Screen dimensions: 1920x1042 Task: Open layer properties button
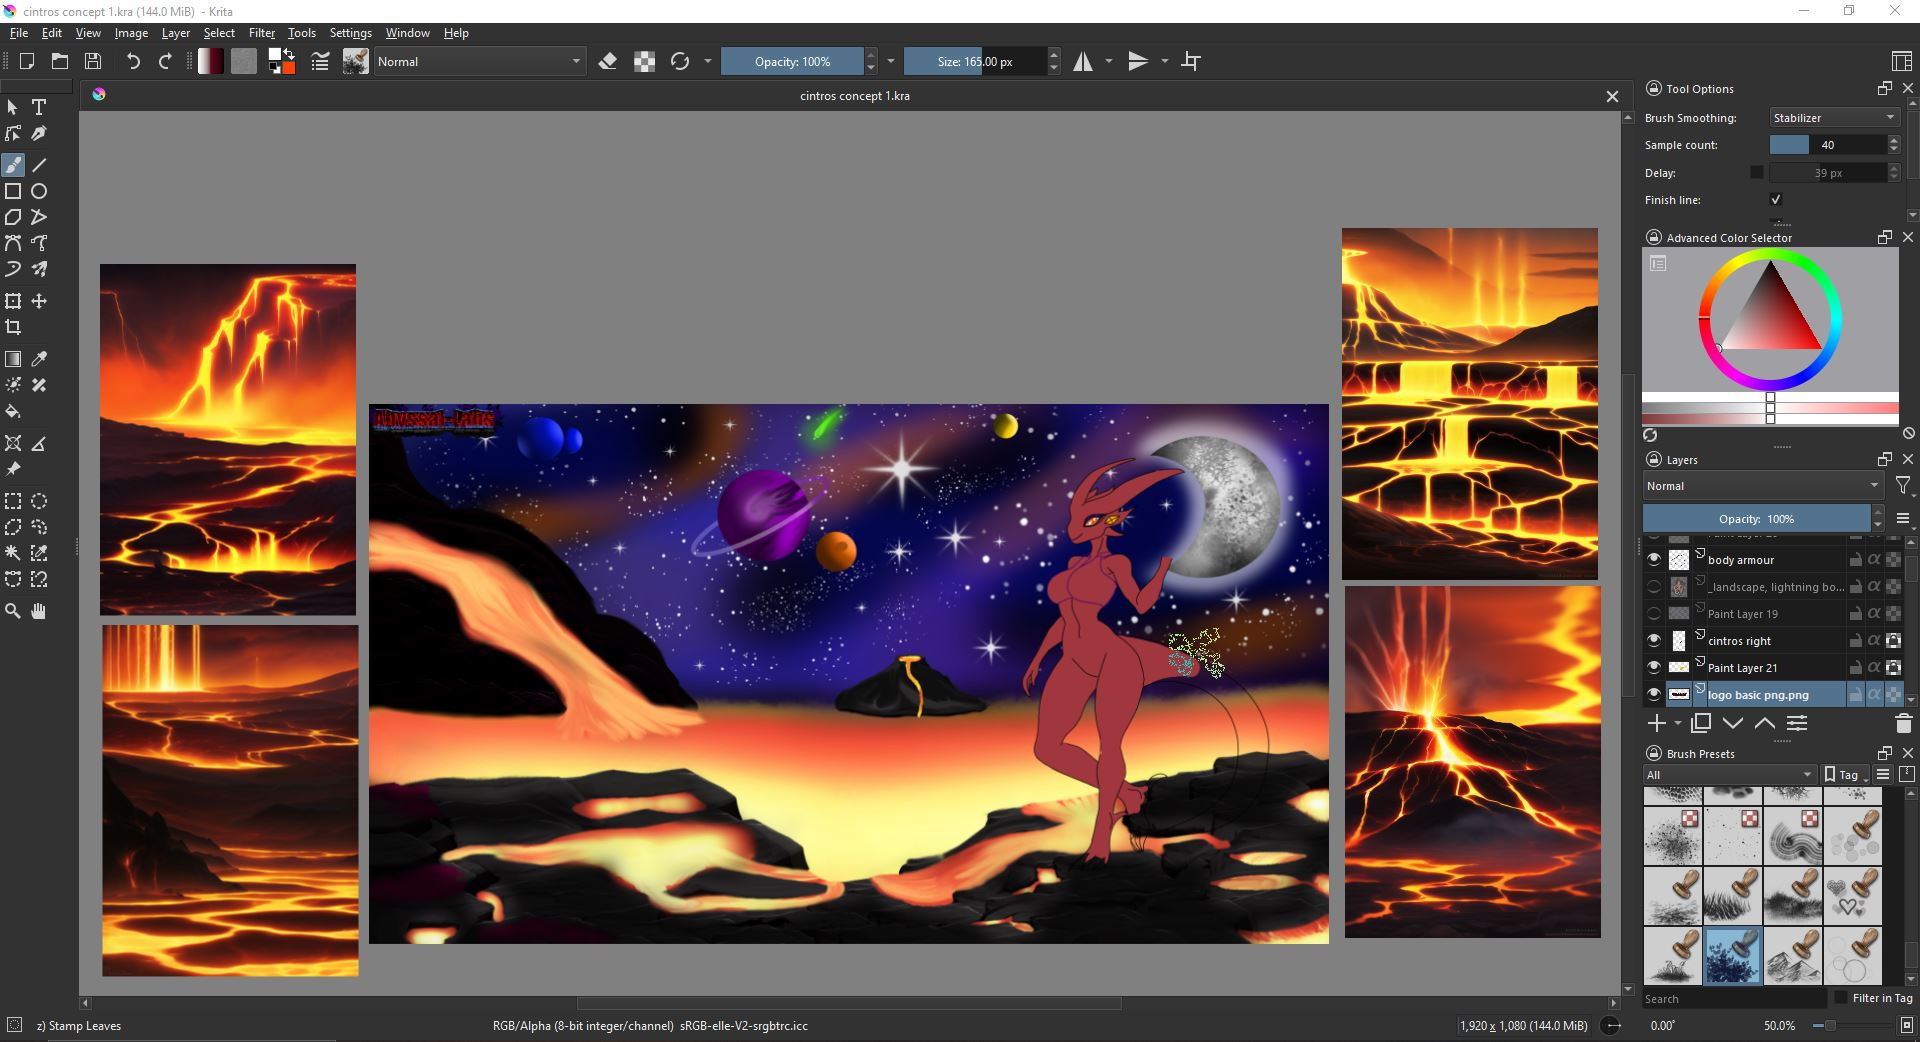(1797, 723)
